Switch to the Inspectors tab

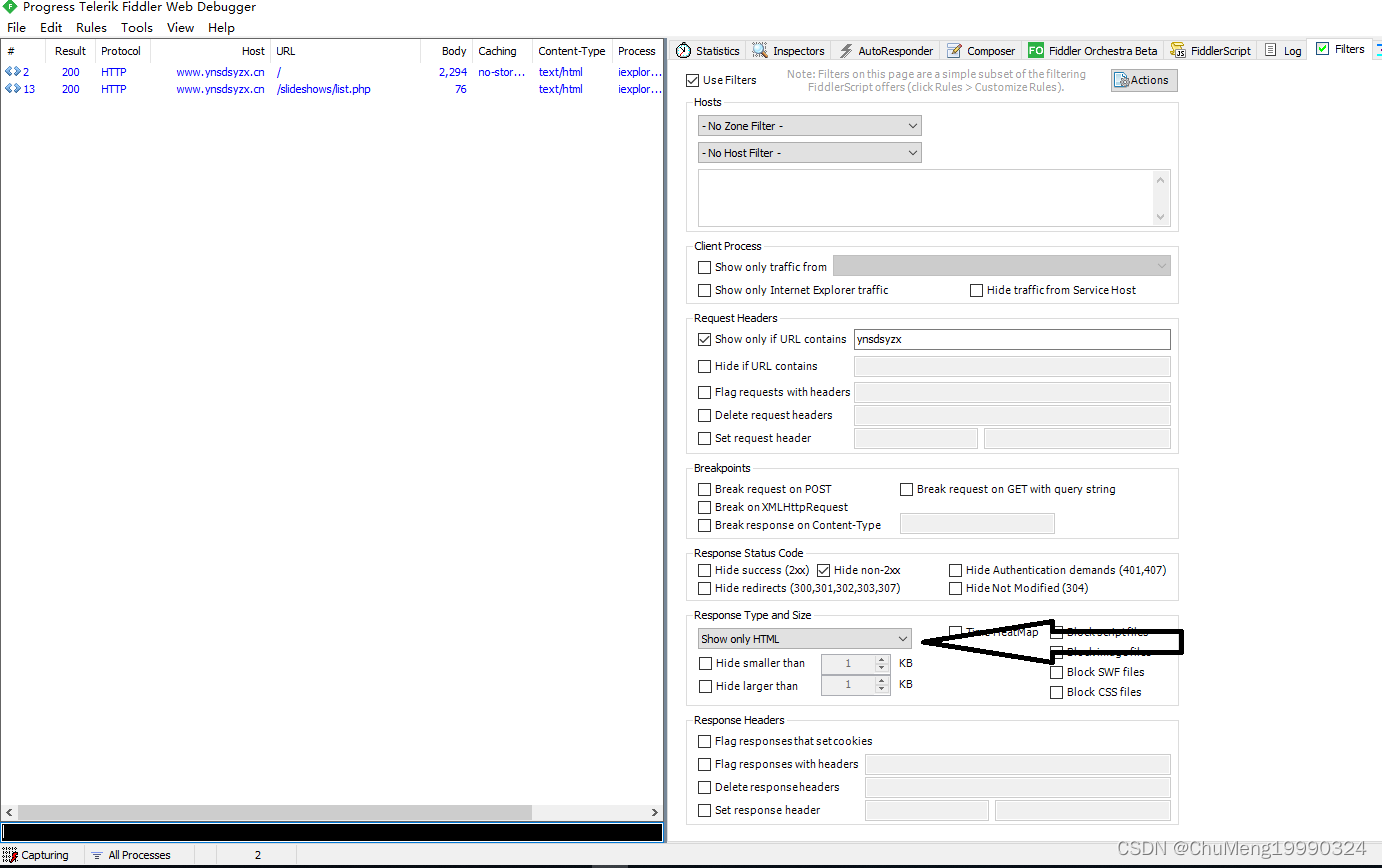coord(789,51)
